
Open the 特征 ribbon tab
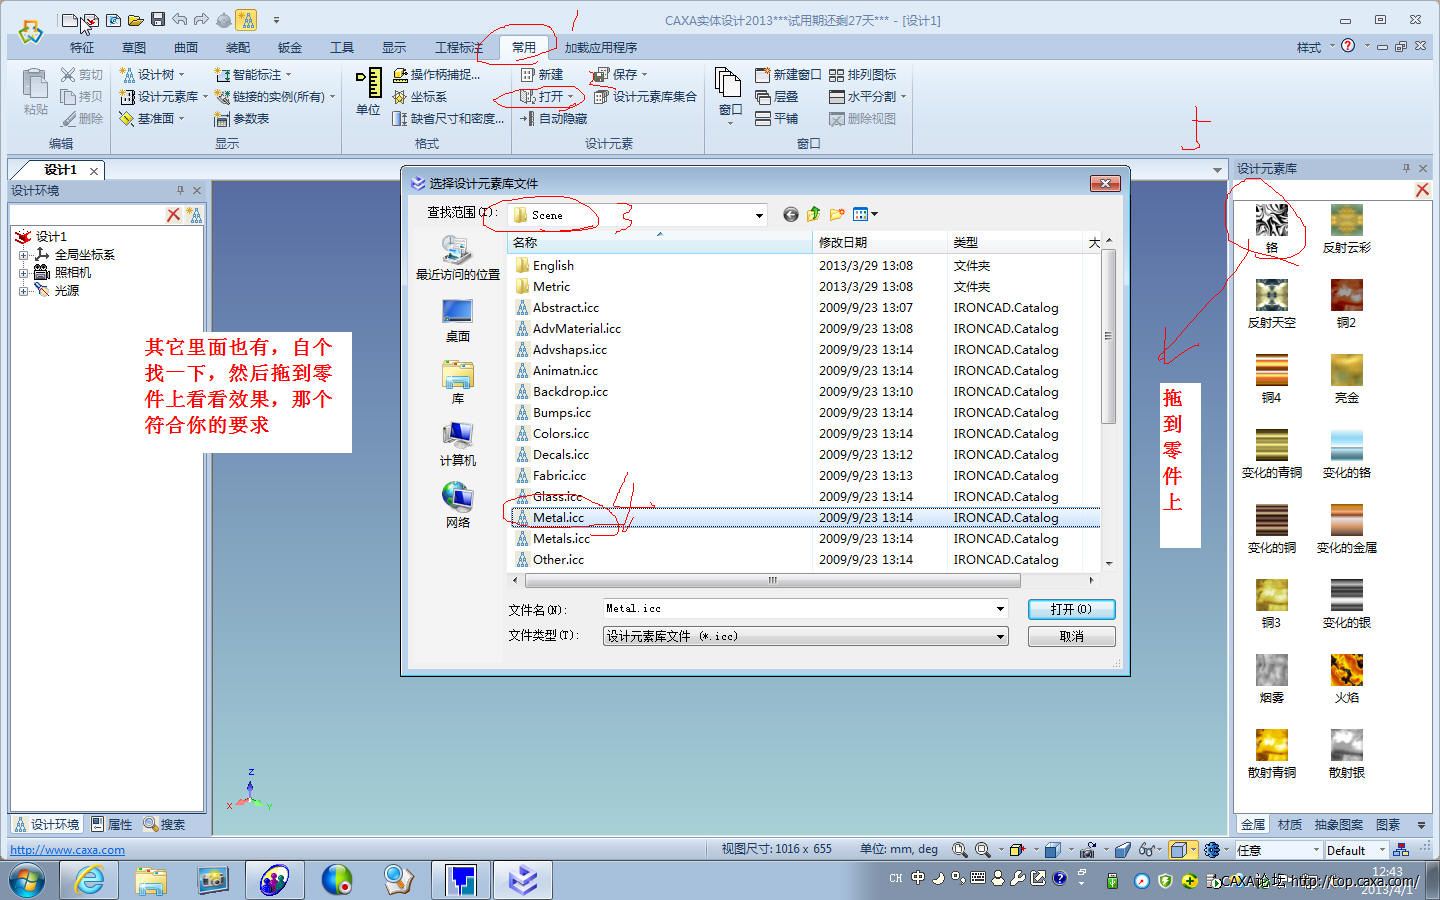pyautogui.click(x=82, y=47)
